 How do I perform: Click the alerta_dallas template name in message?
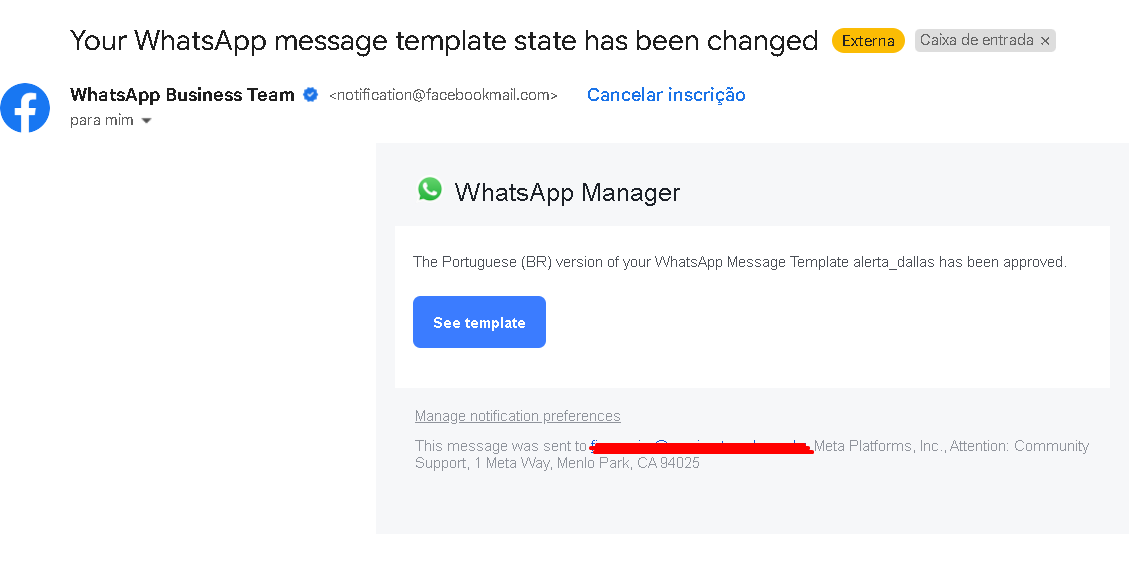pyautogui.click(x=894, y=262)
